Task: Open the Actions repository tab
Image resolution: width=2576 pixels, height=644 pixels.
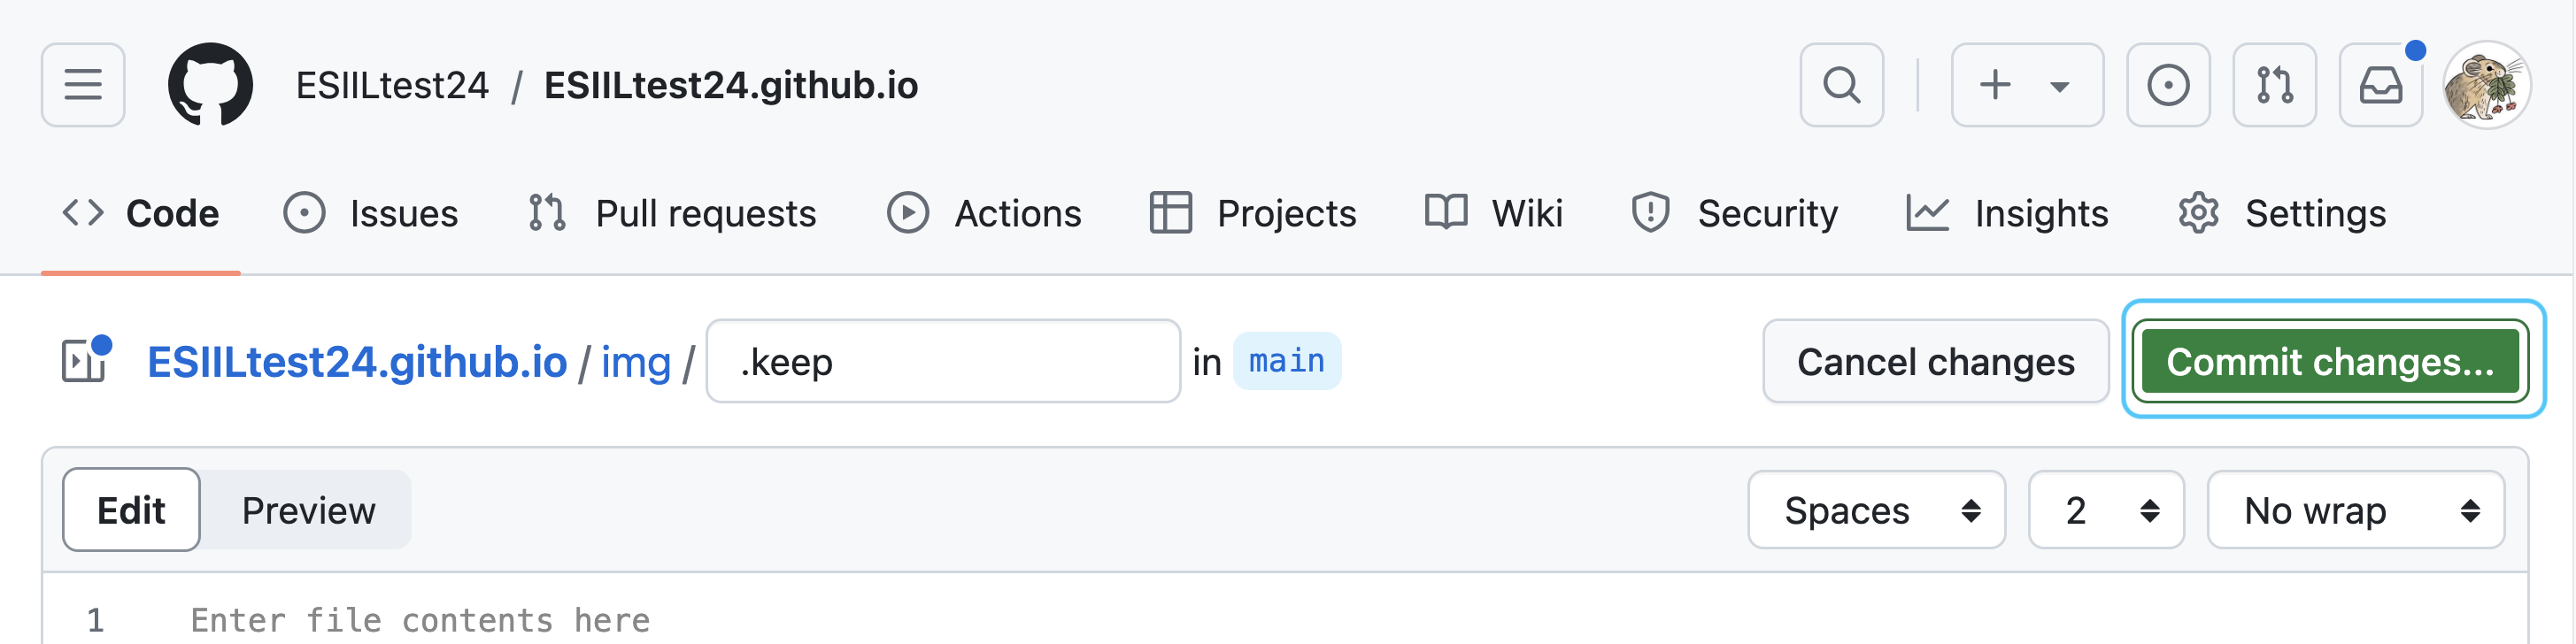Action: tap(984, 213)
